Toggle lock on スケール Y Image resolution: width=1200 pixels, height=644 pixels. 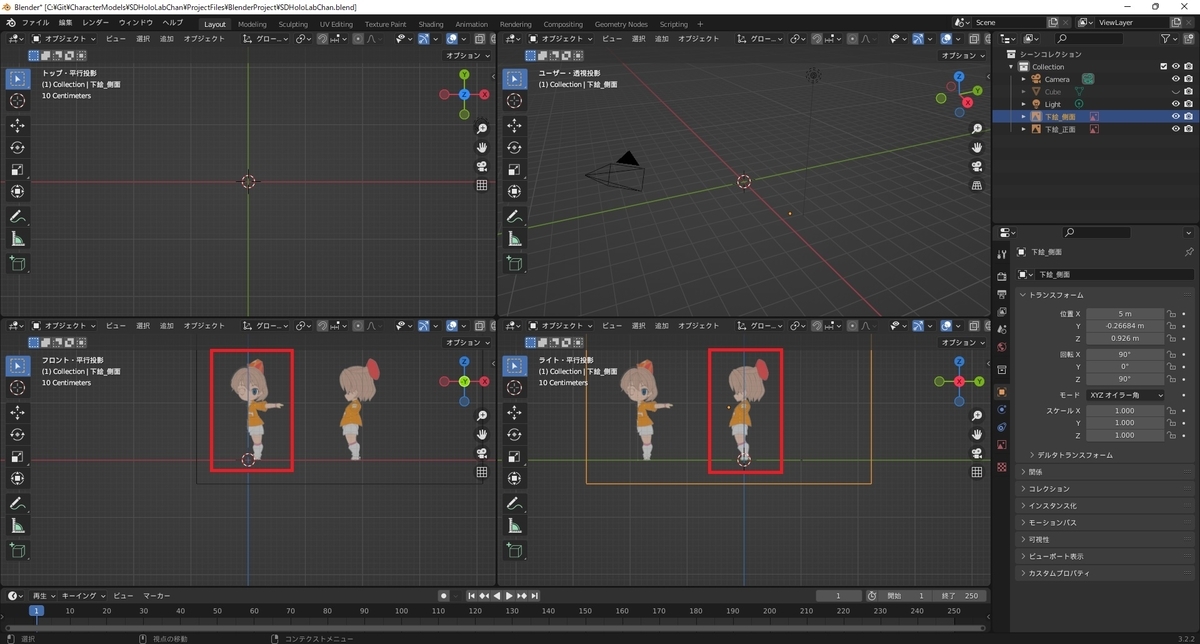click(x=1173, y=423)
